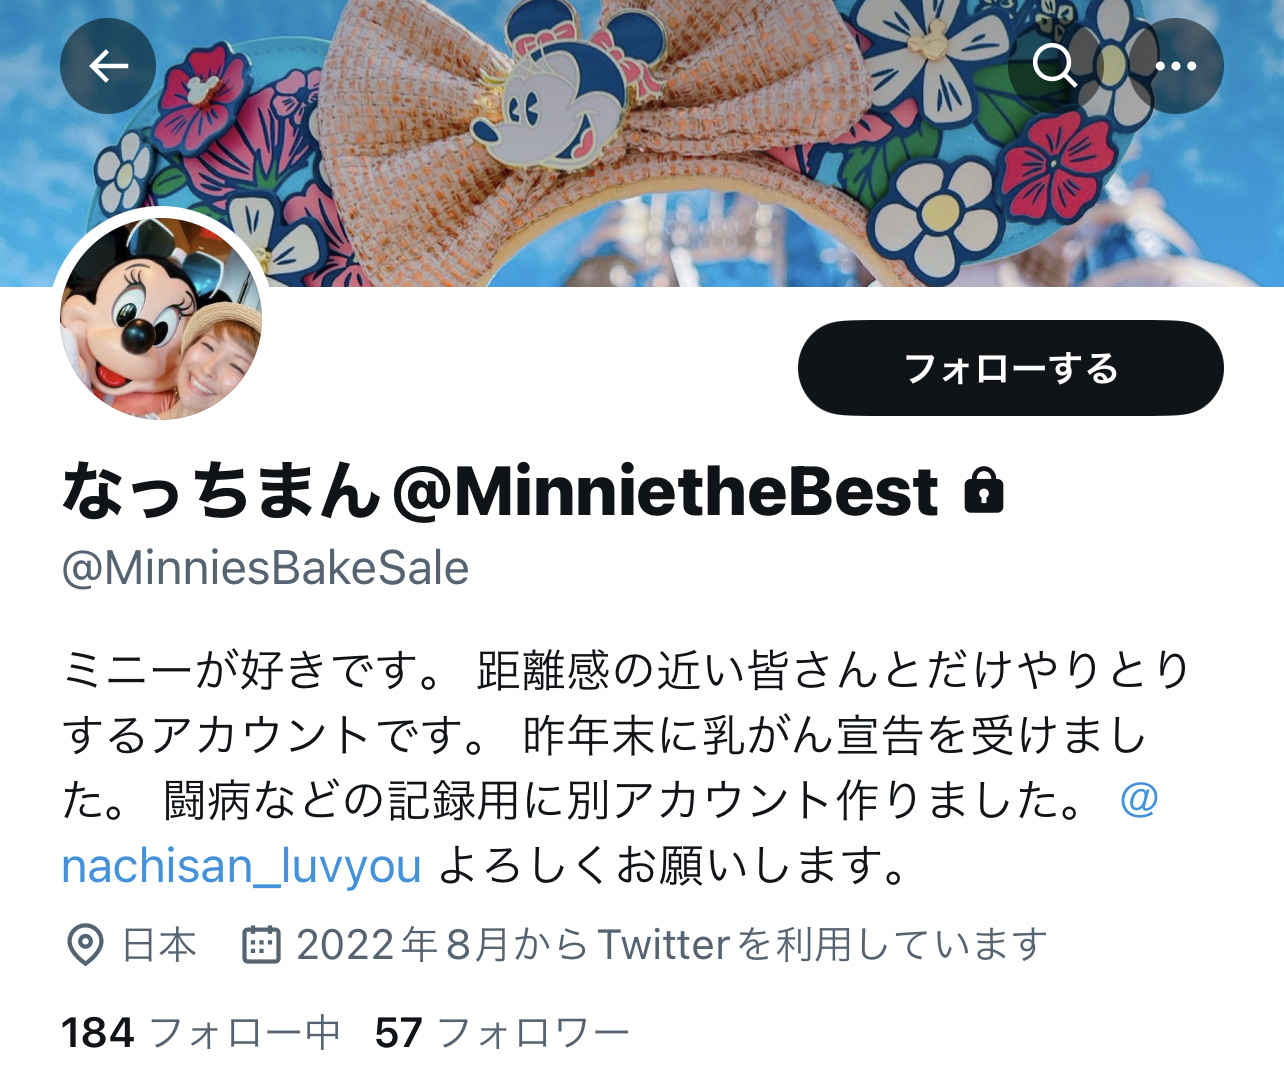This screenshot has height=1083, width=1284.
Task: Click the 日本 location text
Action: pos(159,945)
